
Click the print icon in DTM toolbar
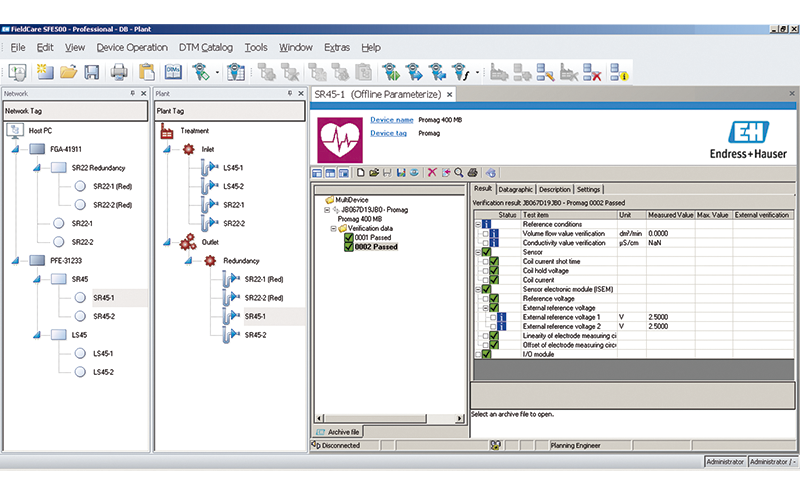click(472, 172)
